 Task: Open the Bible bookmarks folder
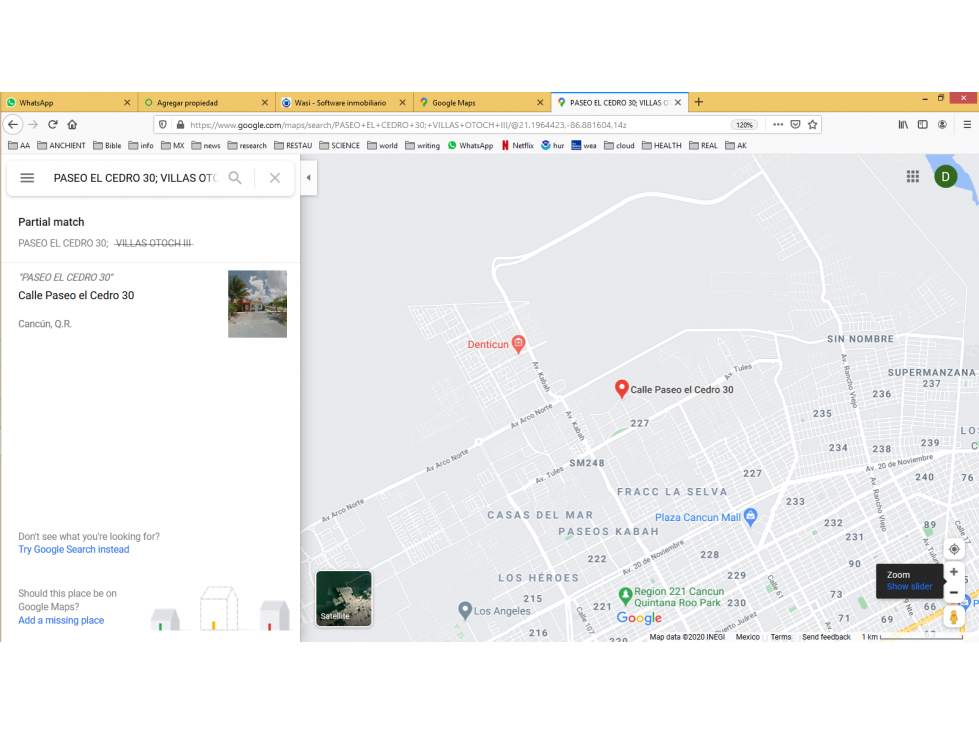click(107, 145)
